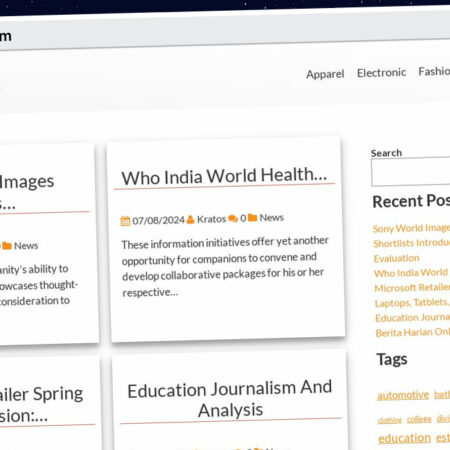Click the folder icon beside News in Who India post

click(252, 218)
